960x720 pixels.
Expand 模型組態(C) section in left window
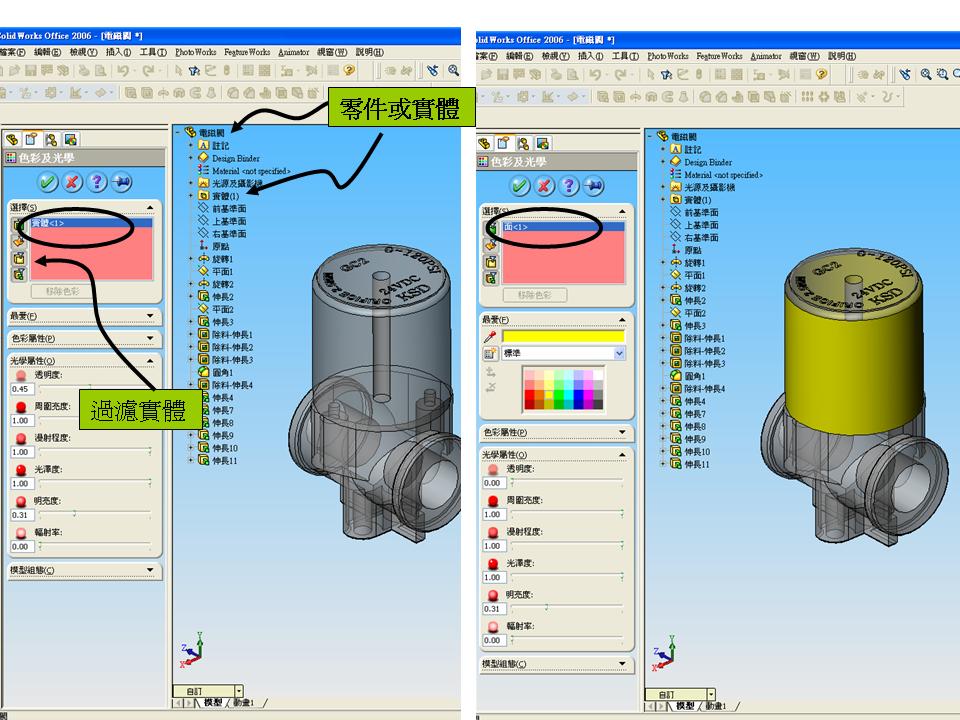click(x=150, y=570)
